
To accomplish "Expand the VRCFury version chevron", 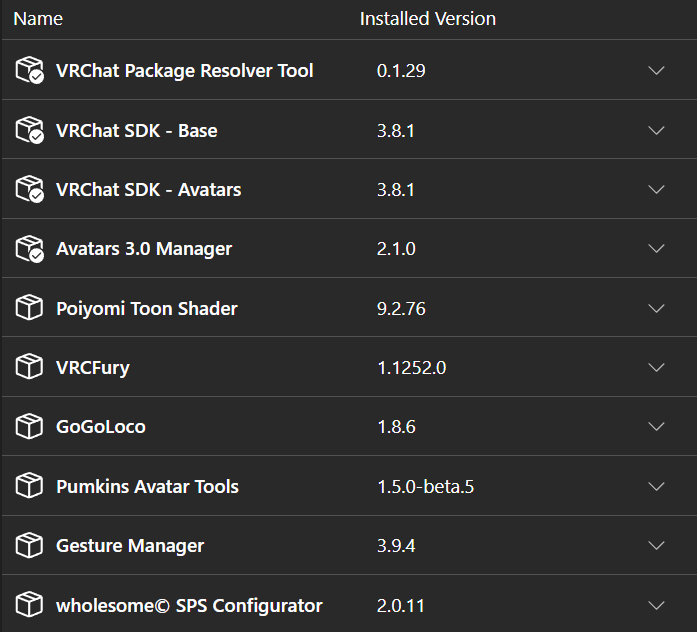I will (656, 367).
